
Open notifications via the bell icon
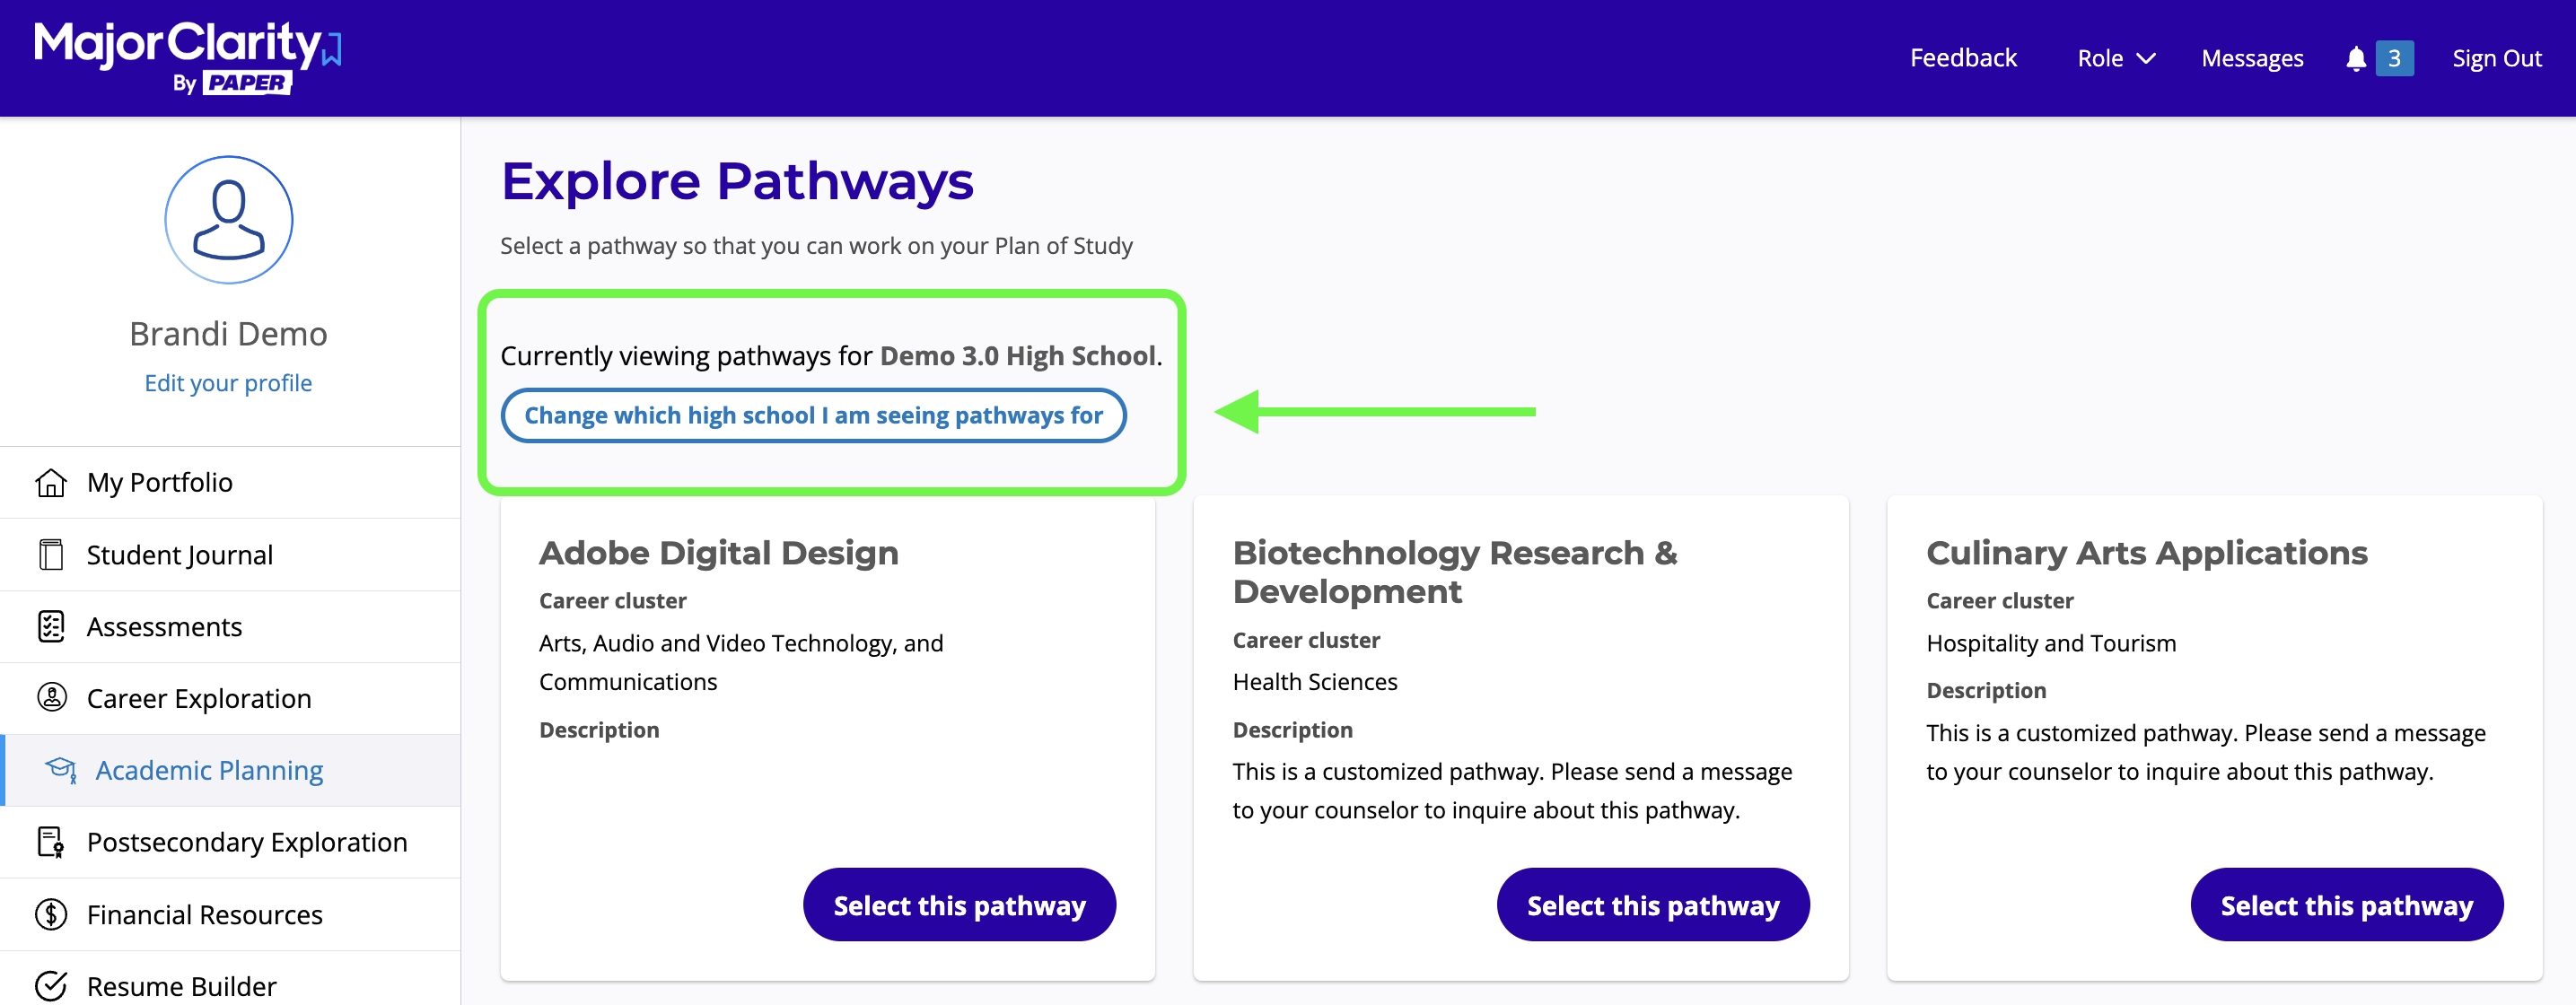coord(2356,57)
